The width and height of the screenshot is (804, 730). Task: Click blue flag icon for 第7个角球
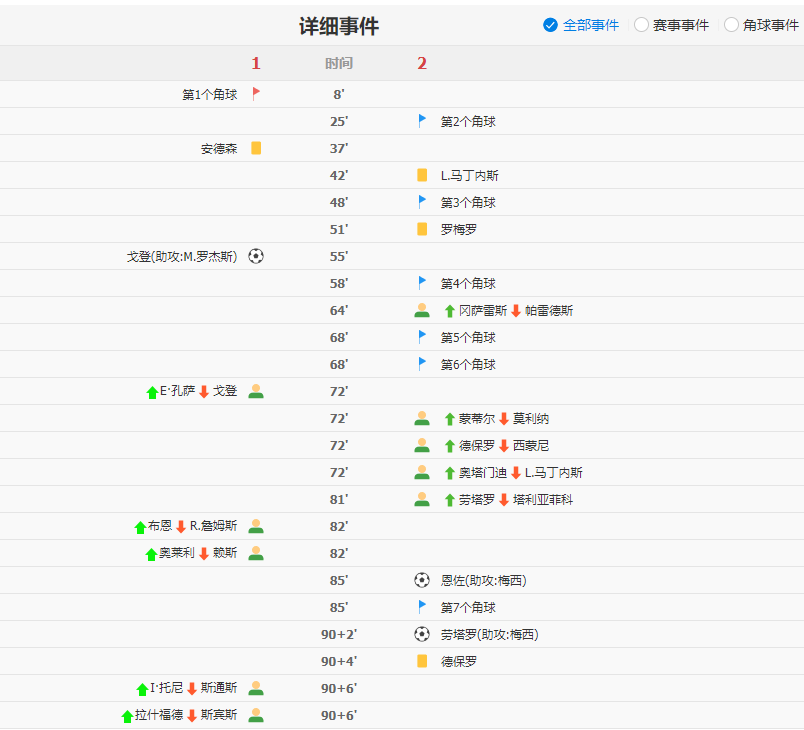point(422,607)
